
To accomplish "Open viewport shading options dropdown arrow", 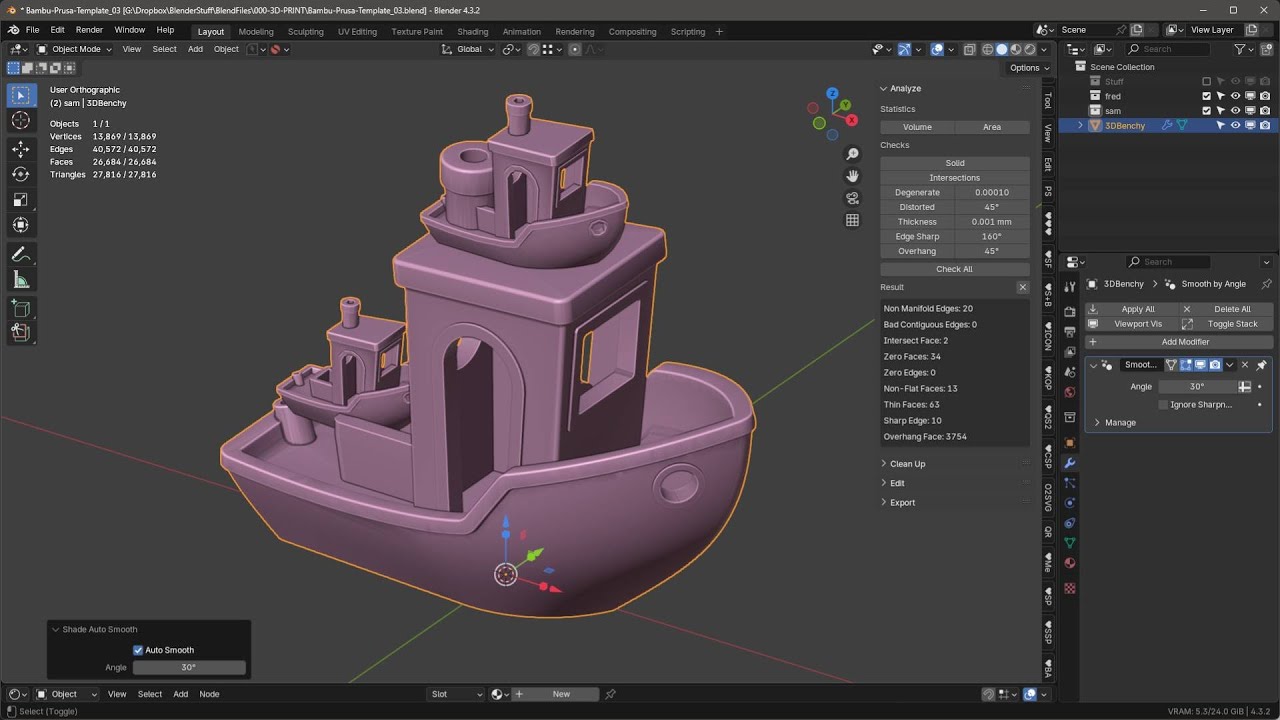I will coord(1045,49).
